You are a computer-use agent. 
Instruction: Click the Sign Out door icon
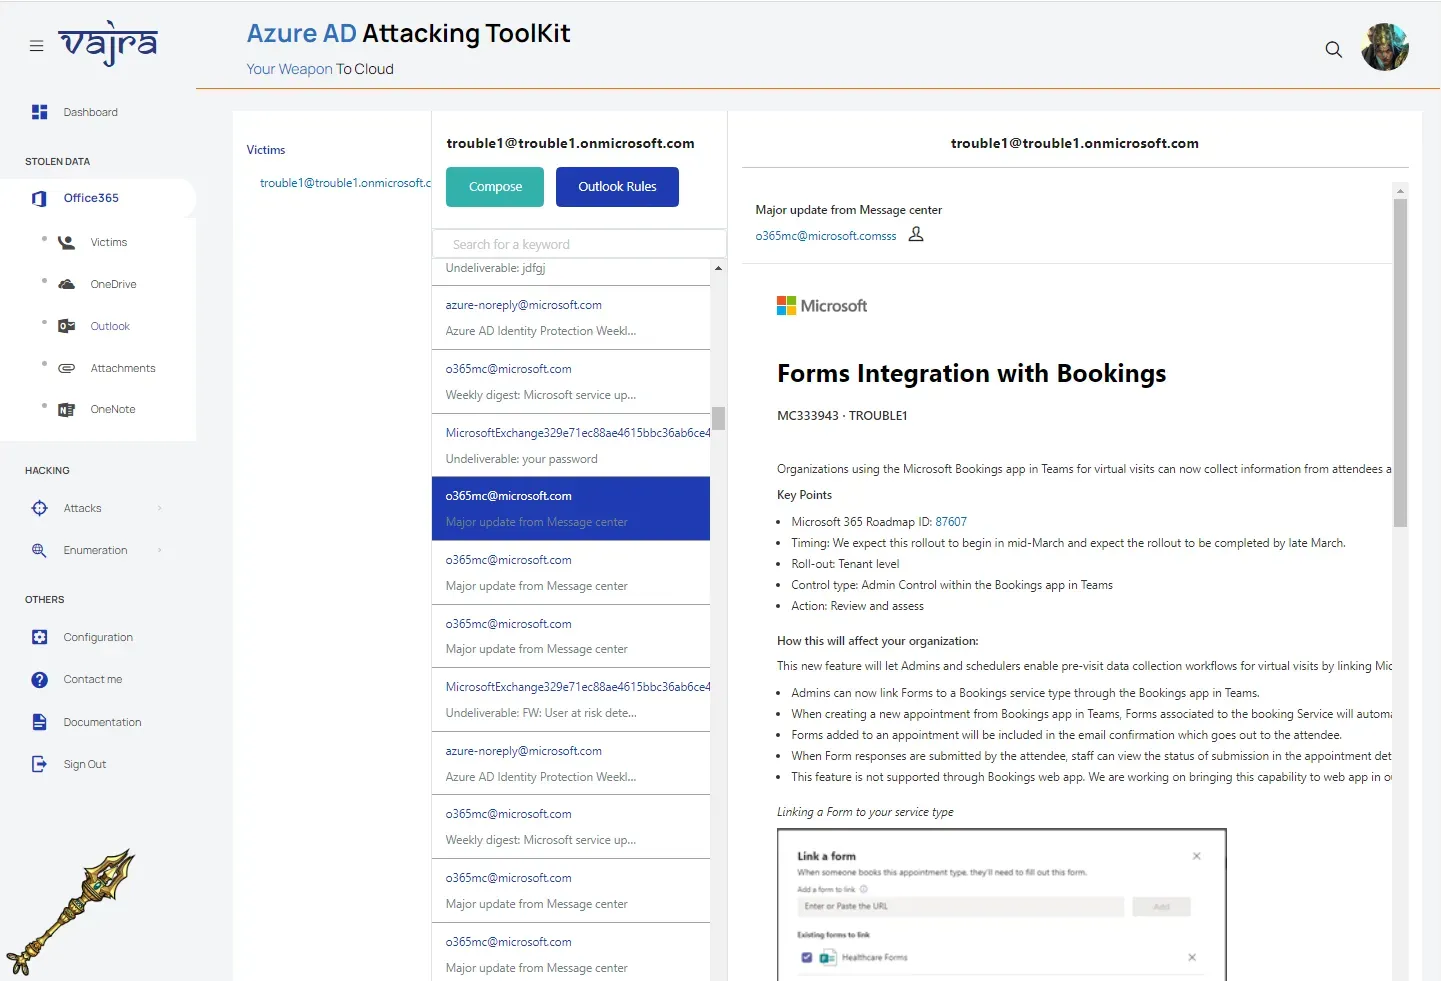[40, 764]
